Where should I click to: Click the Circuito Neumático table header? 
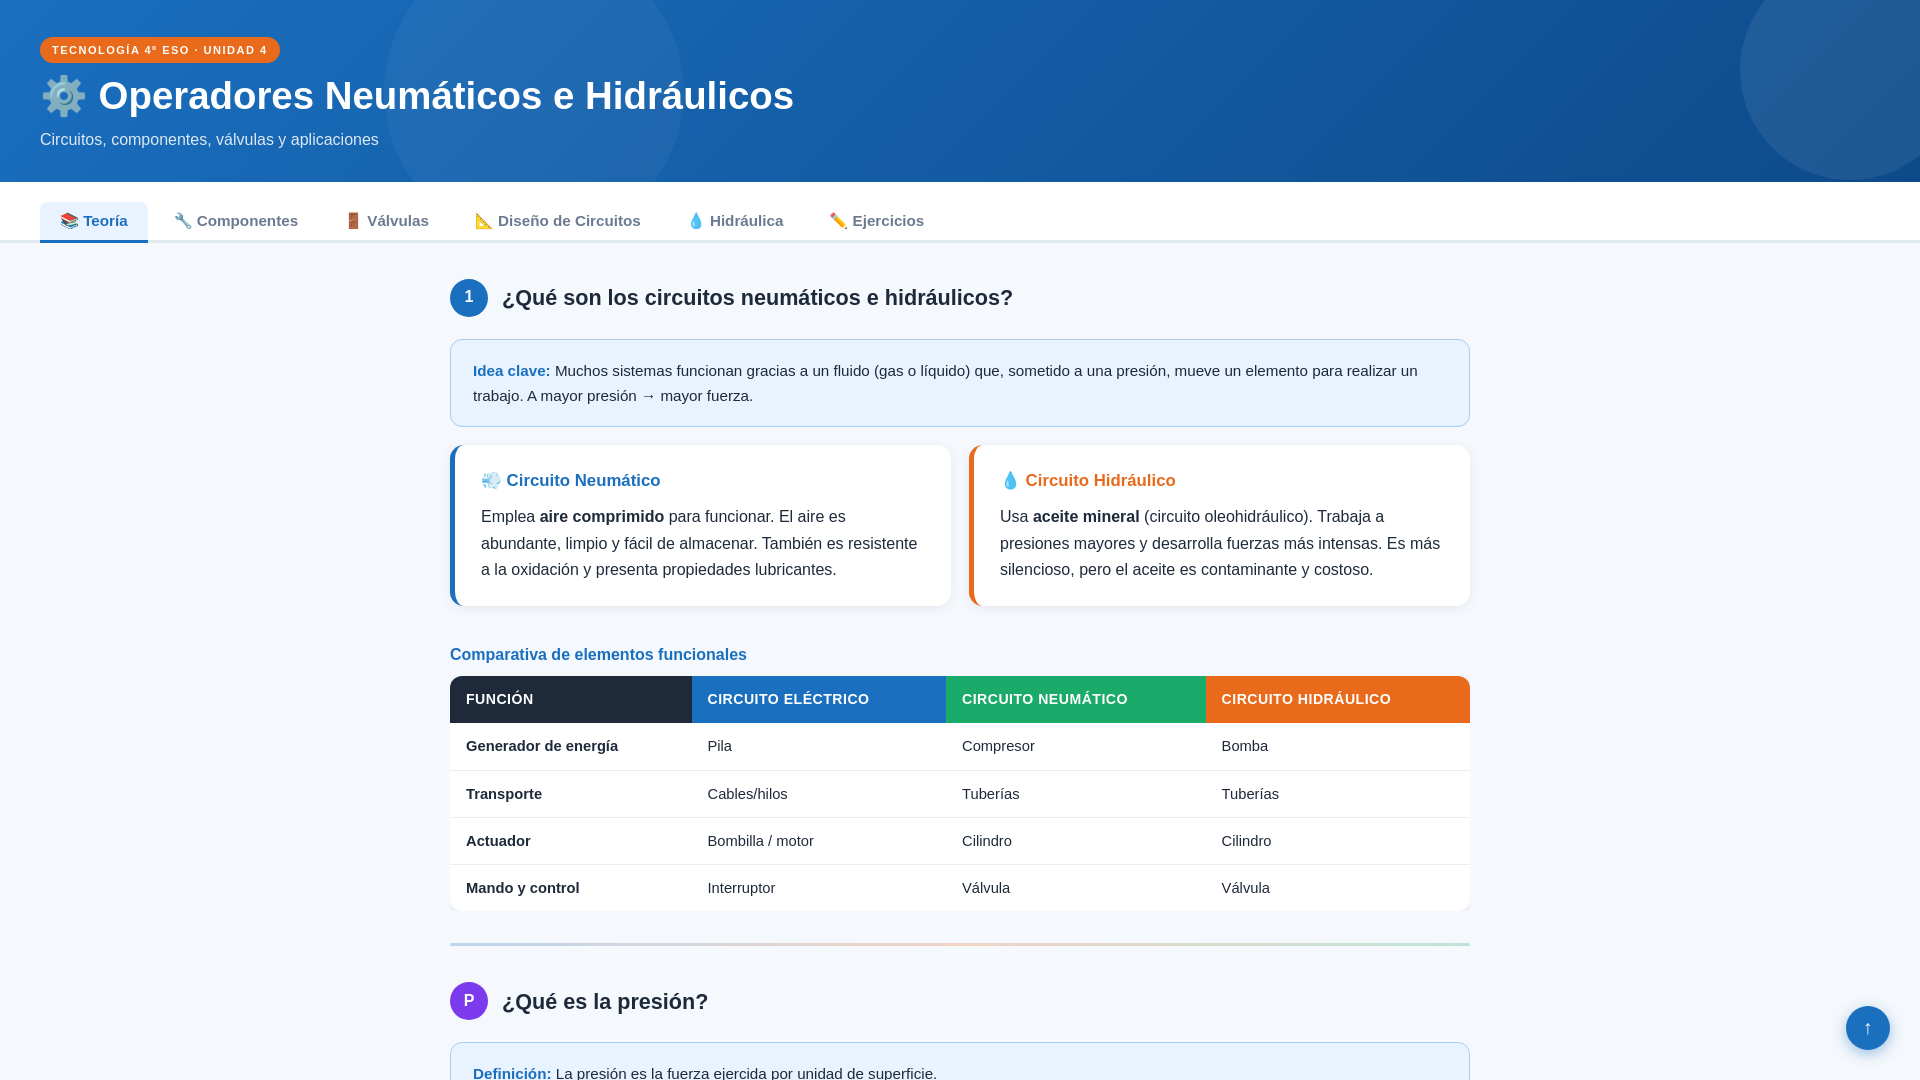click(1076, 699)
